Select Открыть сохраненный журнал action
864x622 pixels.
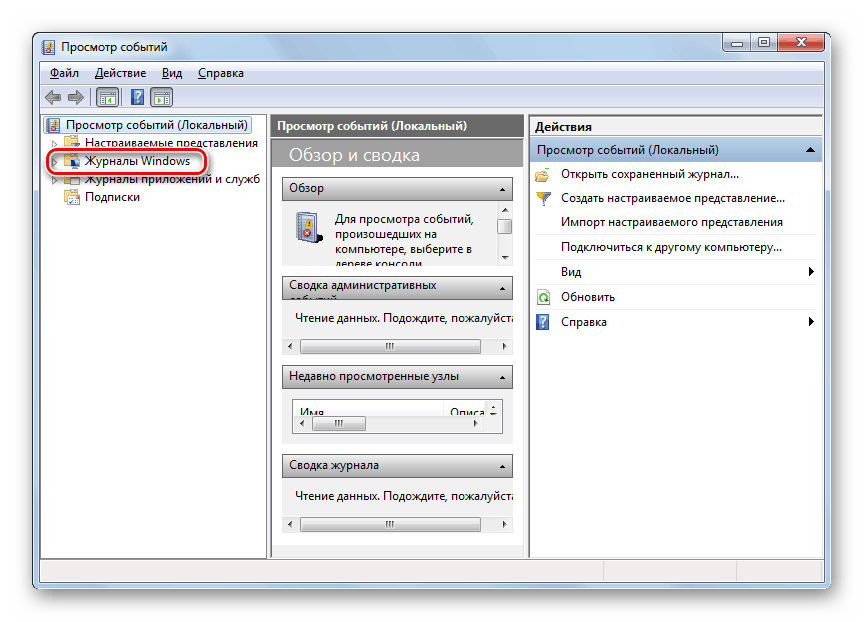650,174
